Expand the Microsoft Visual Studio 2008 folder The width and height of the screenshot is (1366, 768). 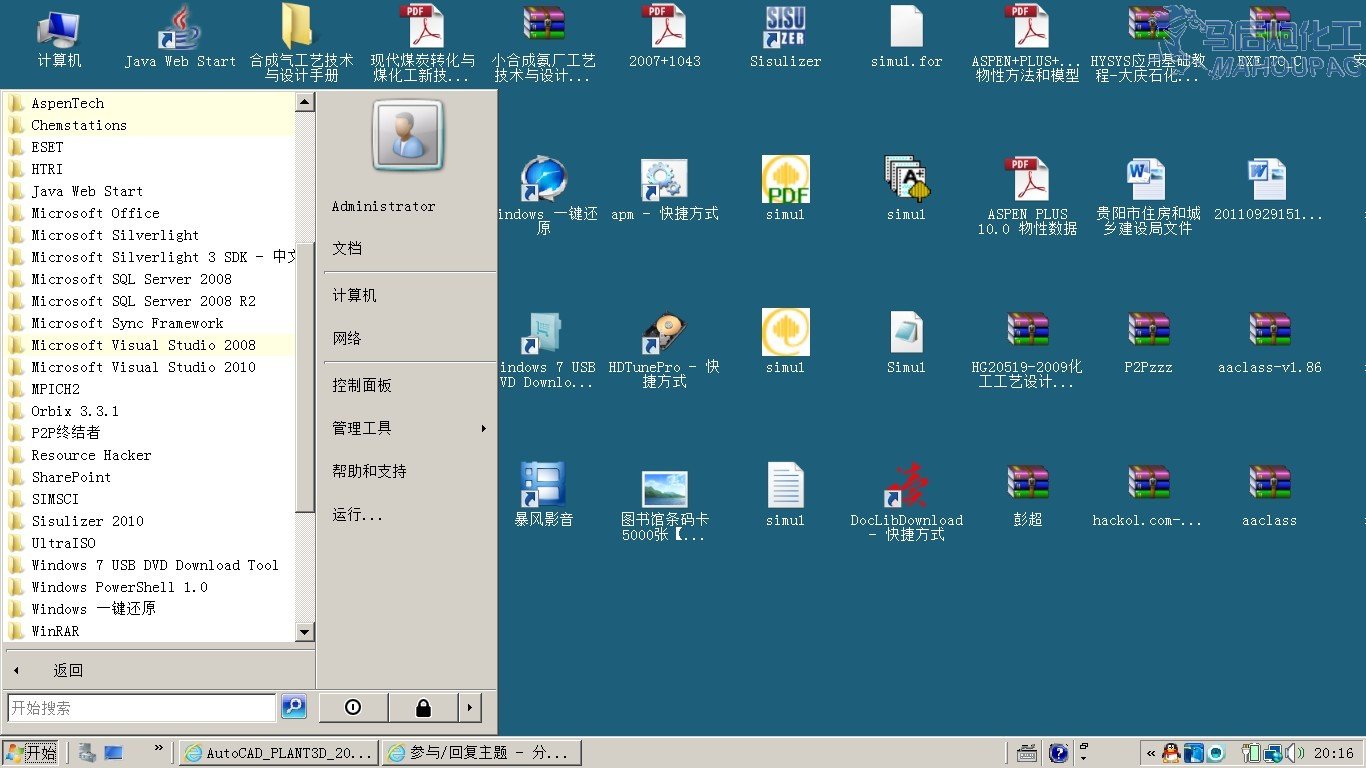pos(151,345)
